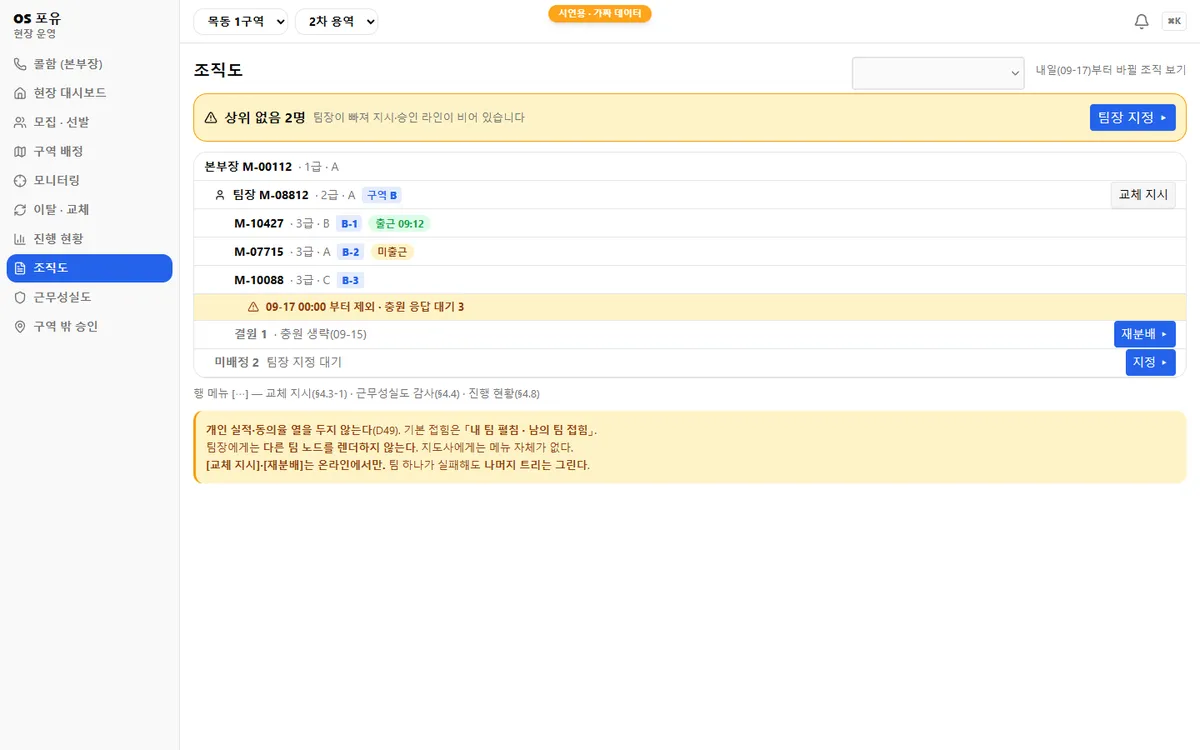Select member M-07715
The height and width of the screenshot is (750, 1200).
pyautogui.click(x=690, y=251)
